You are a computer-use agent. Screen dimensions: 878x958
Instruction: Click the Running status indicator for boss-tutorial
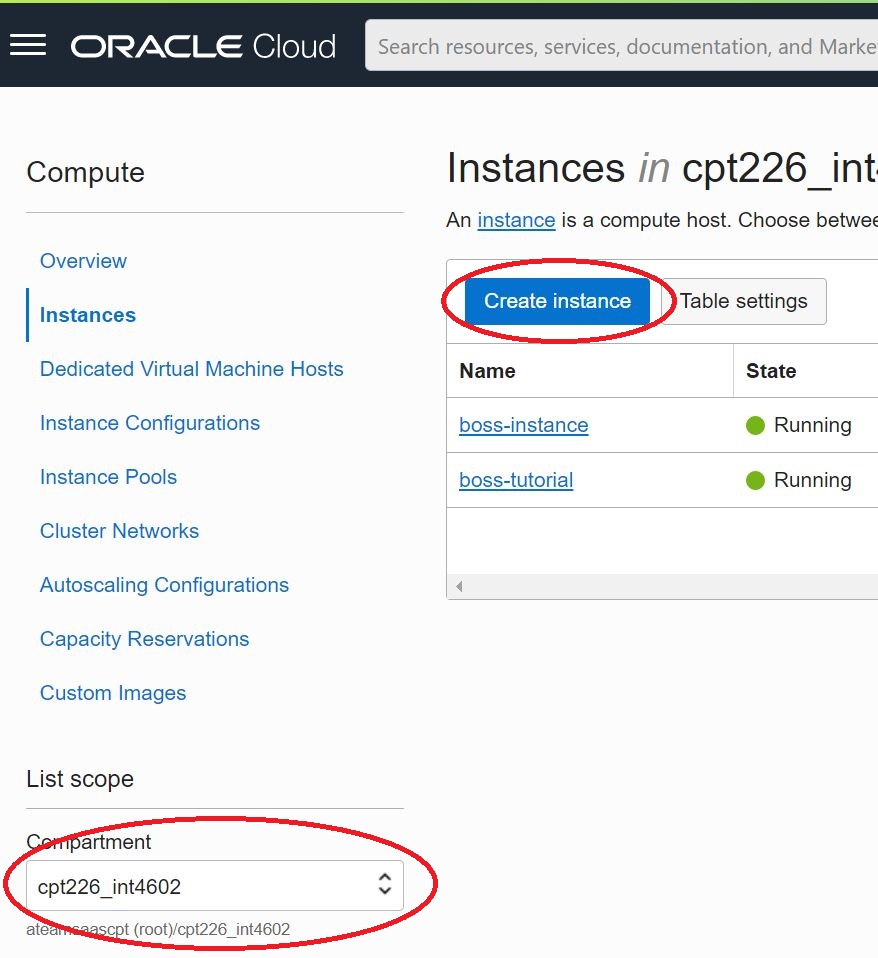pos(754,480)
